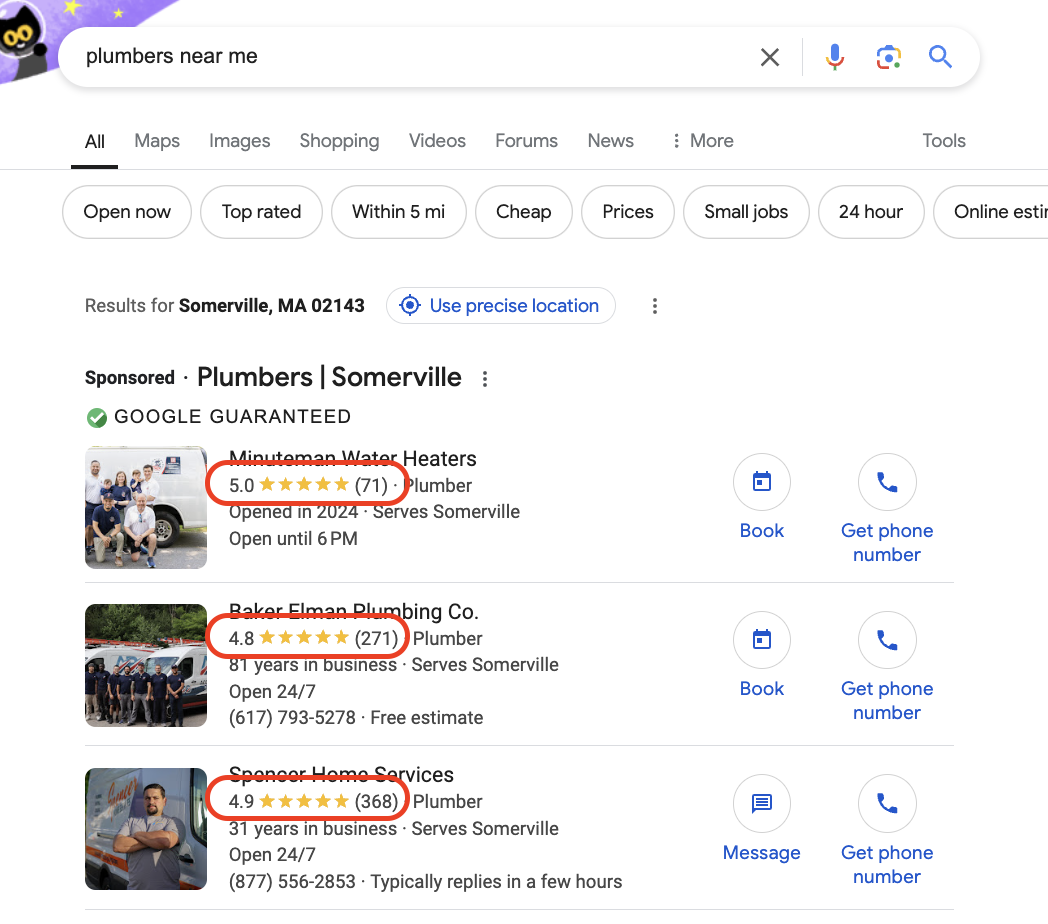Open the Shopping tab
Image resolution: width=1048 pixels, height=924 pixels.
pyautogui.click(x=339, y=141)
